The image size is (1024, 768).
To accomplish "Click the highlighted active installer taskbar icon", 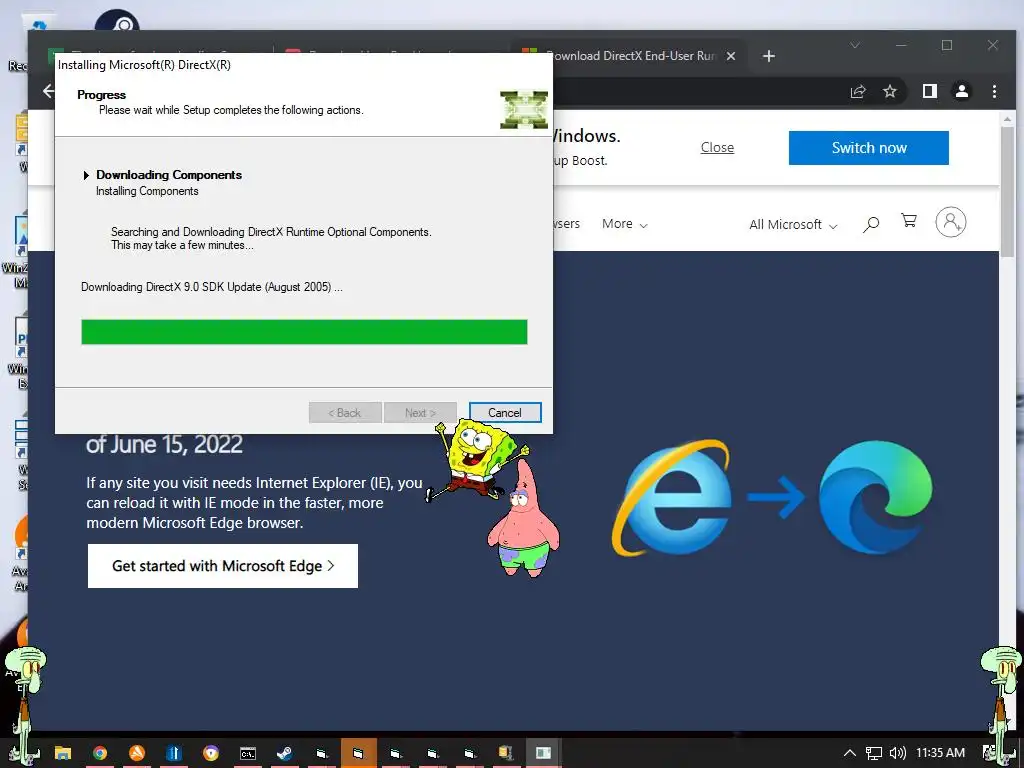I will (359, 753).
